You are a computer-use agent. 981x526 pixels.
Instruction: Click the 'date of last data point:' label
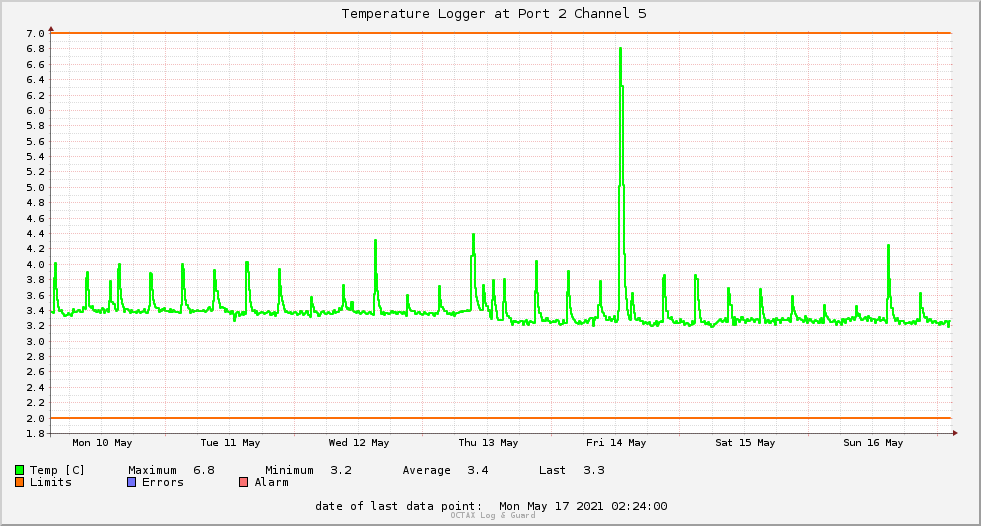399,506
